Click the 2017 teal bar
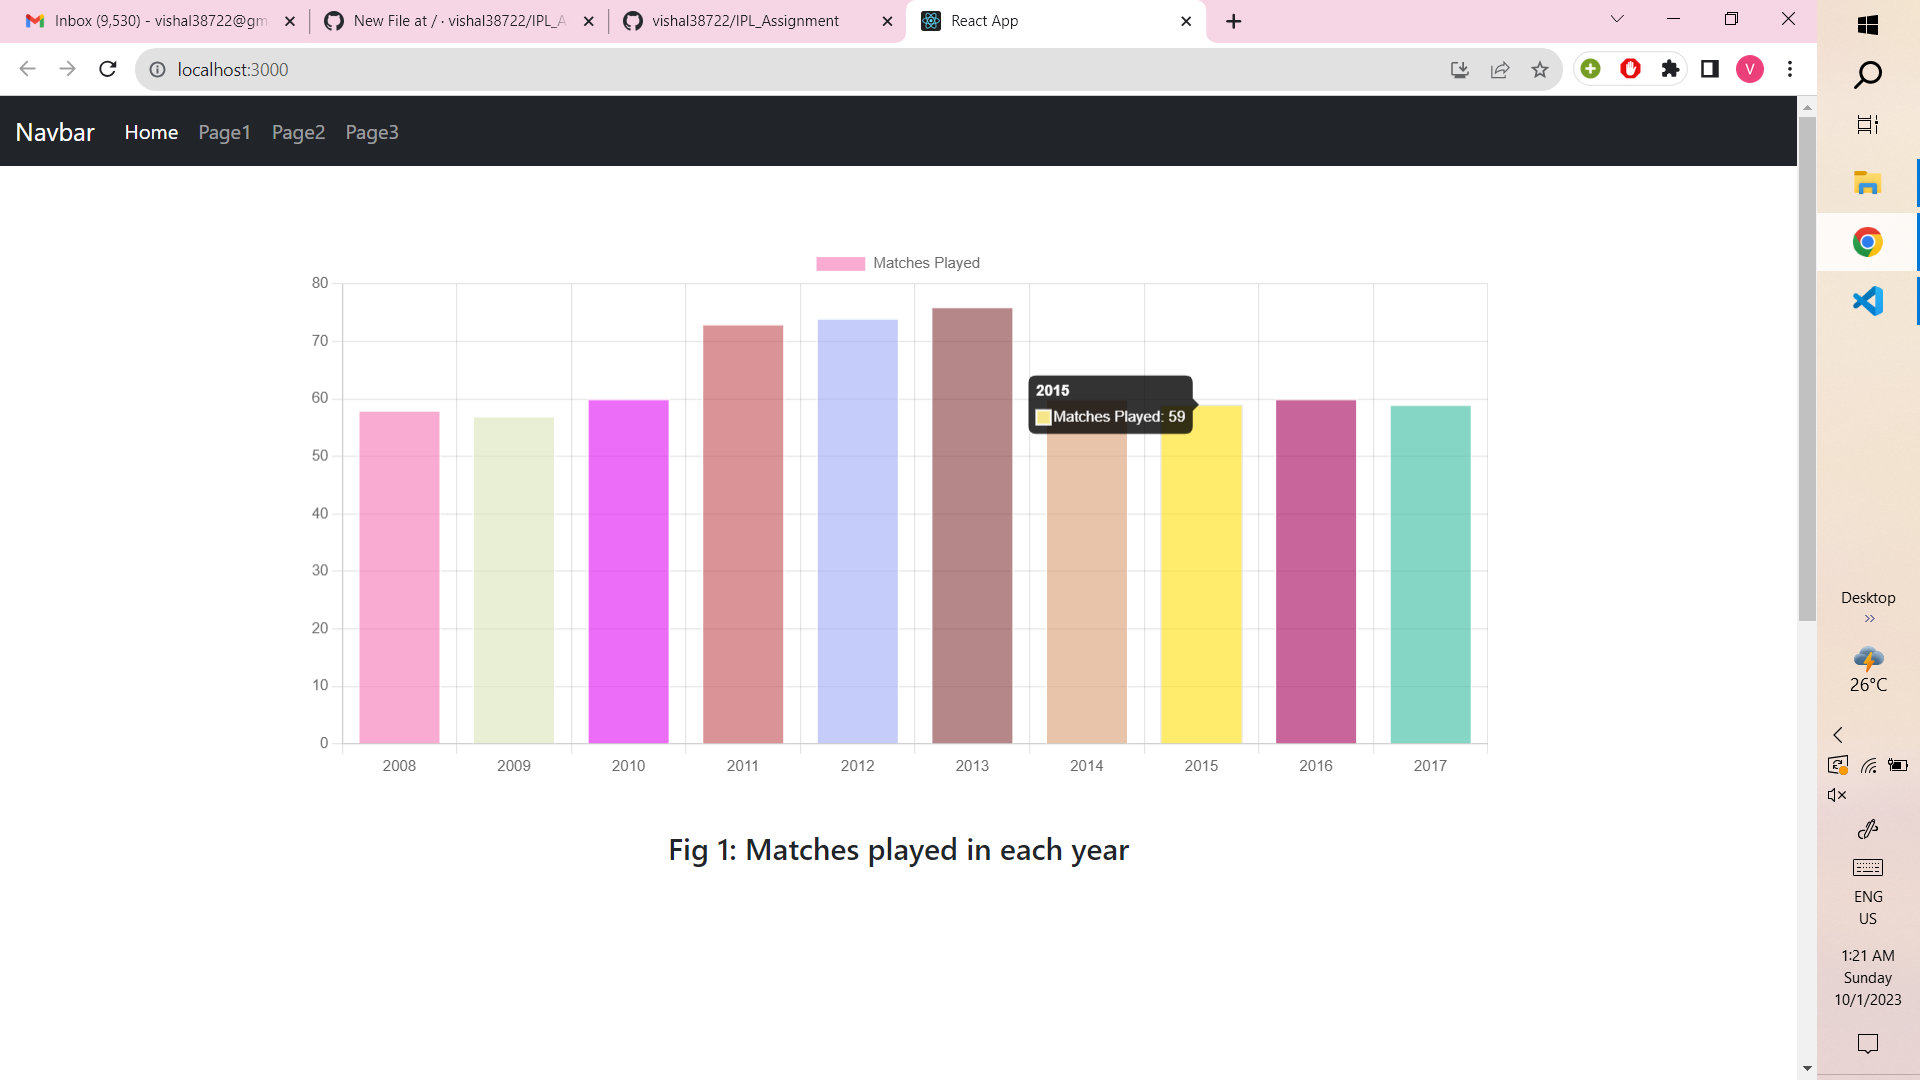 coord(1430,575)
